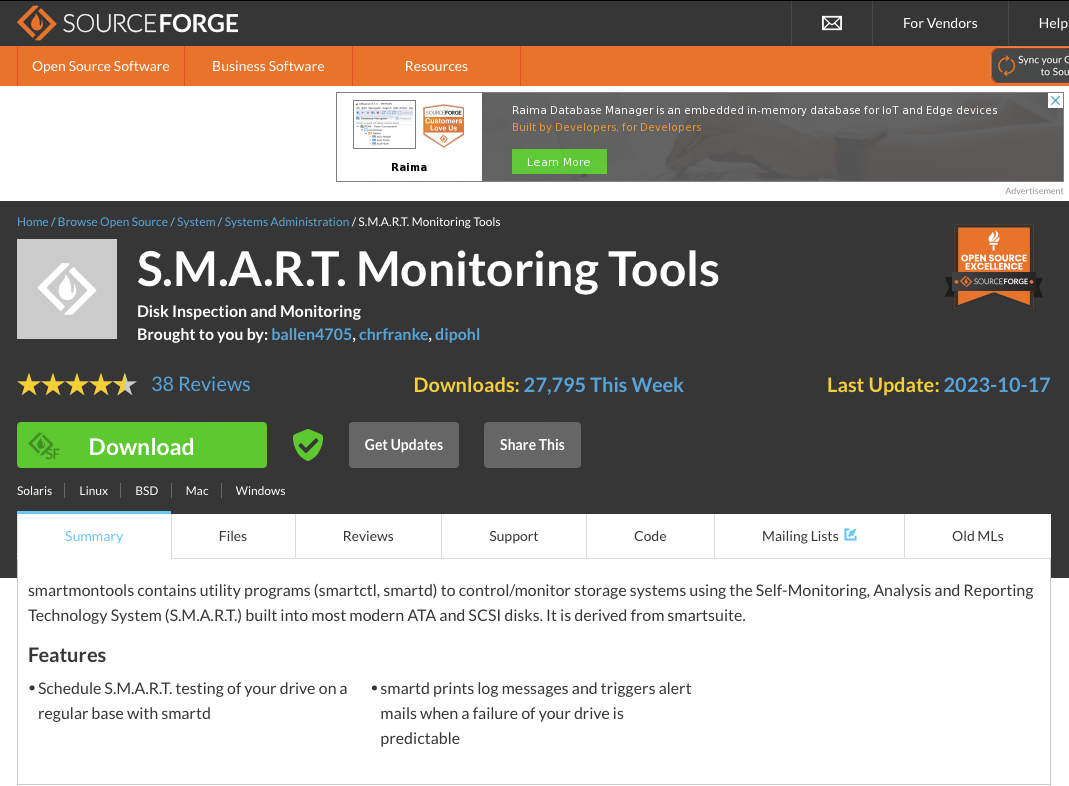Click the S.M.A.R.T. Monitoring Tools project logo

coord(67,289)
